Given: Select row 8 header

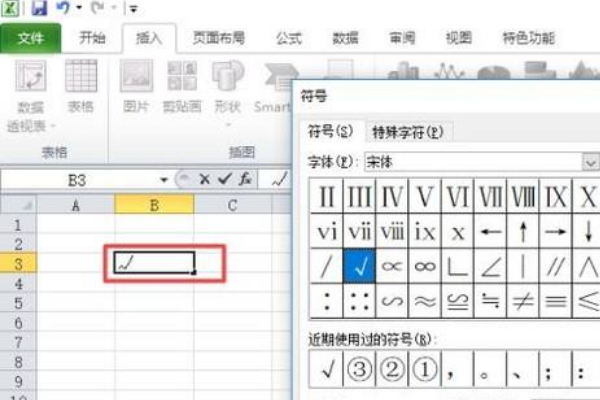Looking at the screenshot, I should tap(18, 362).
